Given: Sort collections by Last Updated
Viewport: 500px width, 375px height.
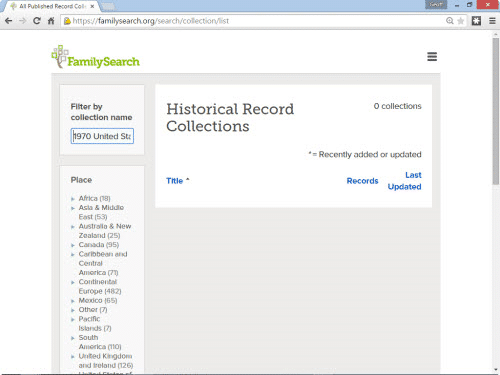Looking at the screenshot, I should (x=404, y=181).
